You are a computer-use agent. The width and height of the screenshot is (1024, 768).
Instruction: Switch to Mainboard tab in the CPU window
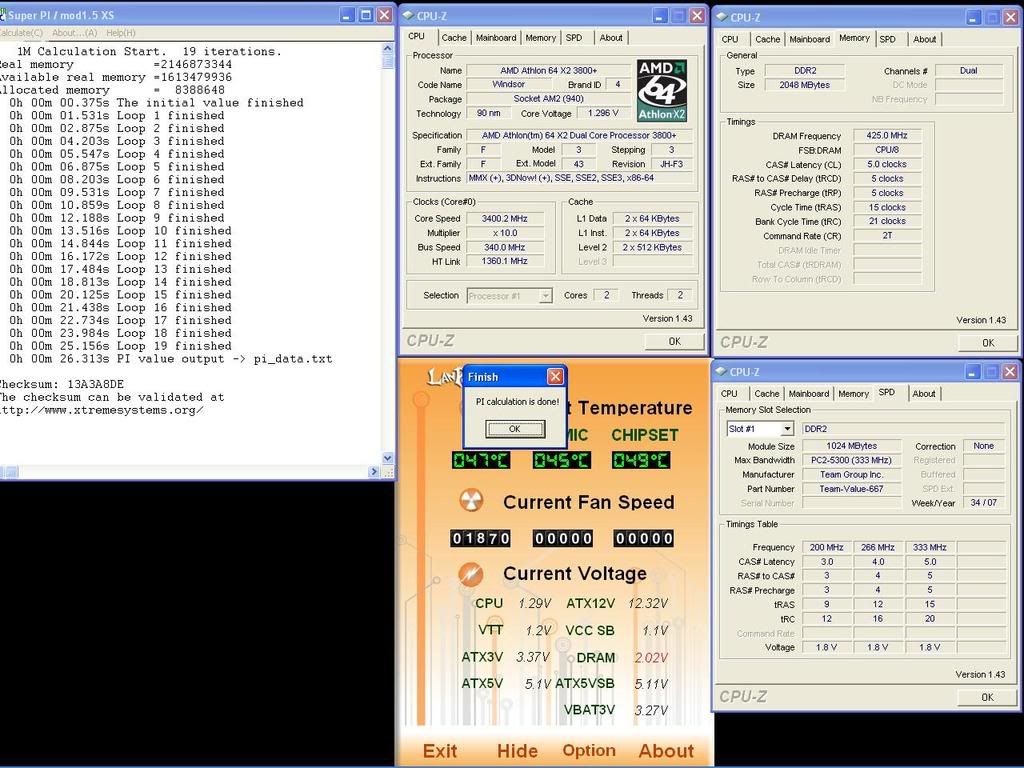tap(496, 38)
